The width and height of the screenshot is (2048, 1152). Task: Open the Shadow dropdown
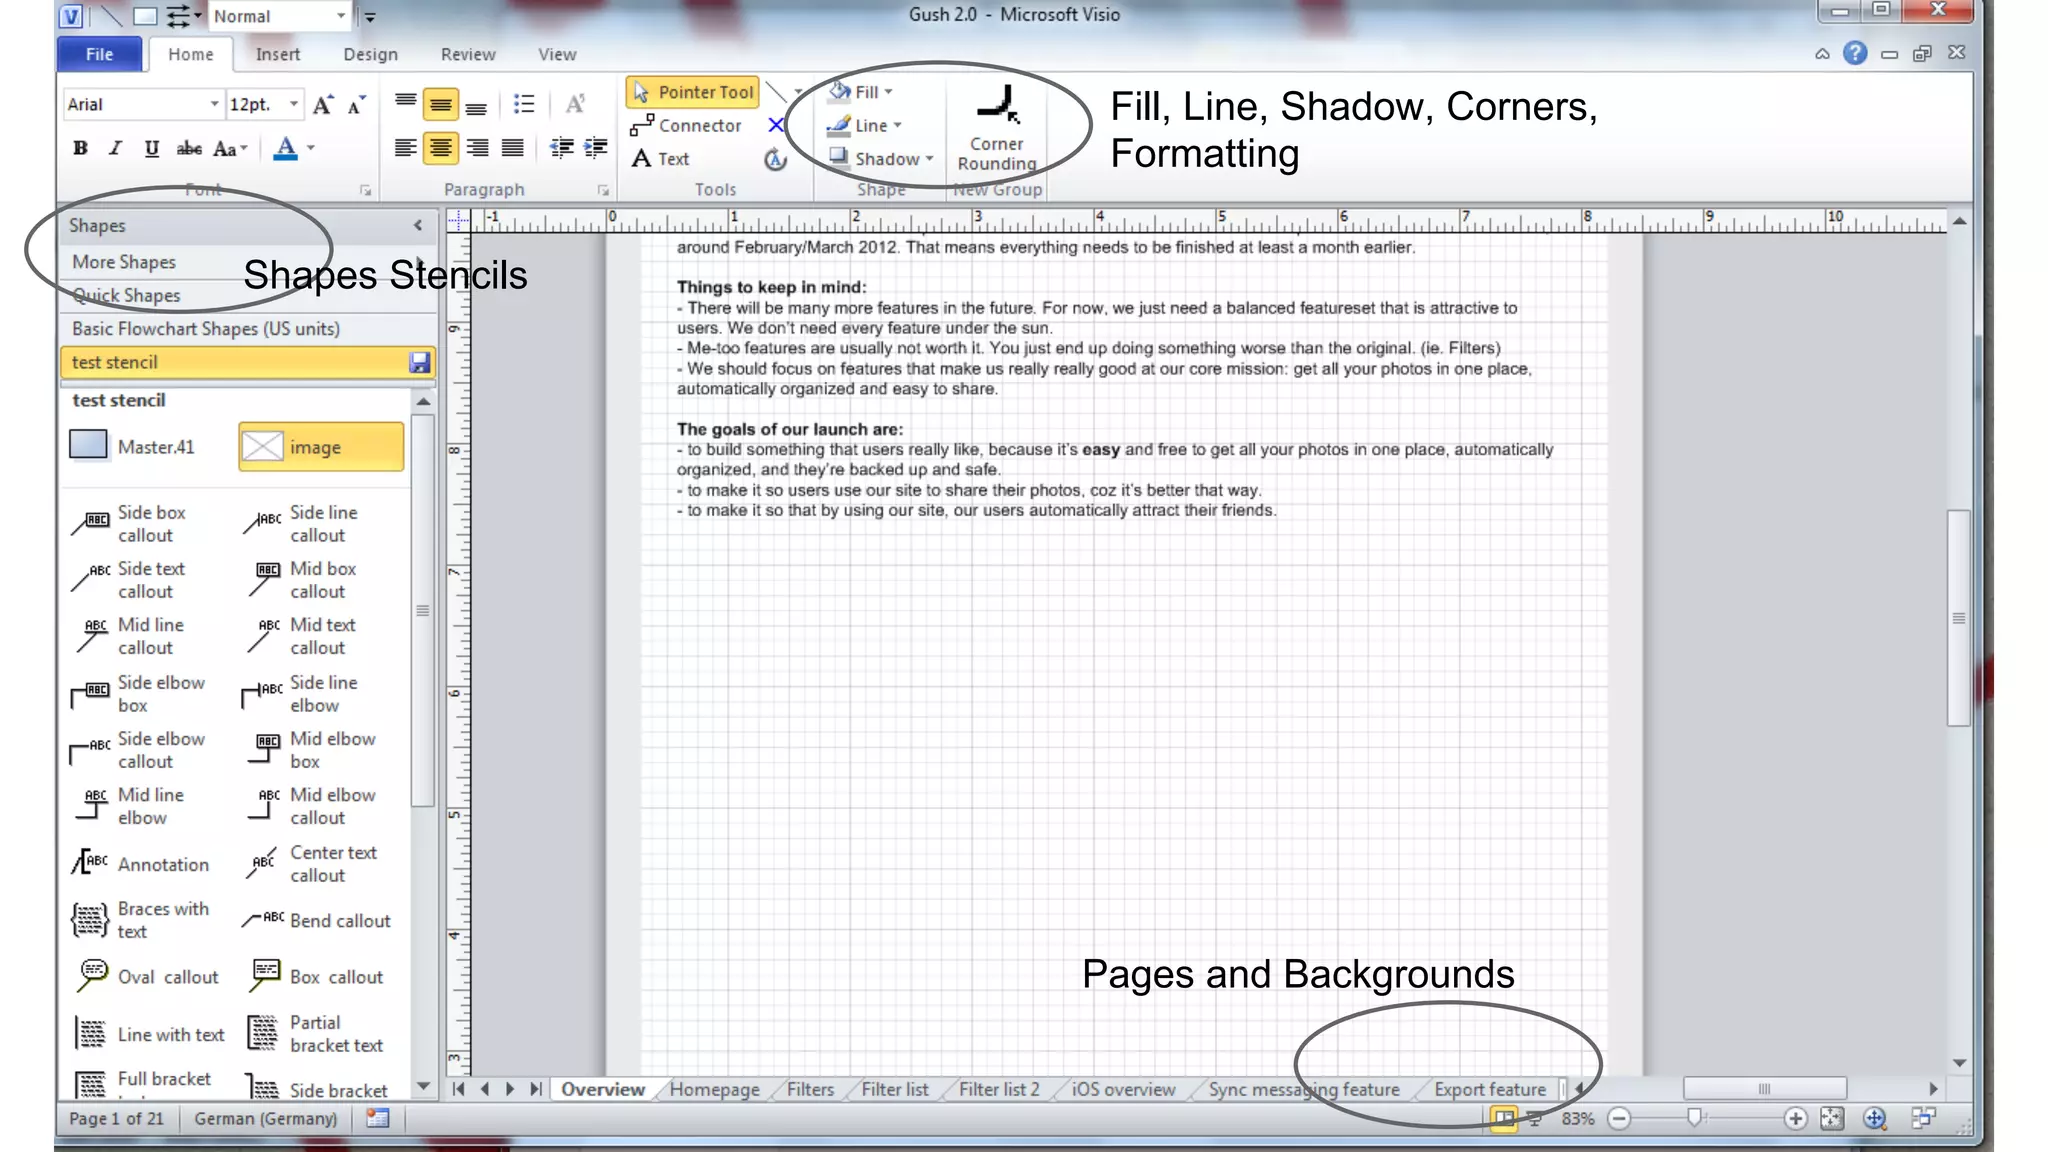click(x=882, y=159)
